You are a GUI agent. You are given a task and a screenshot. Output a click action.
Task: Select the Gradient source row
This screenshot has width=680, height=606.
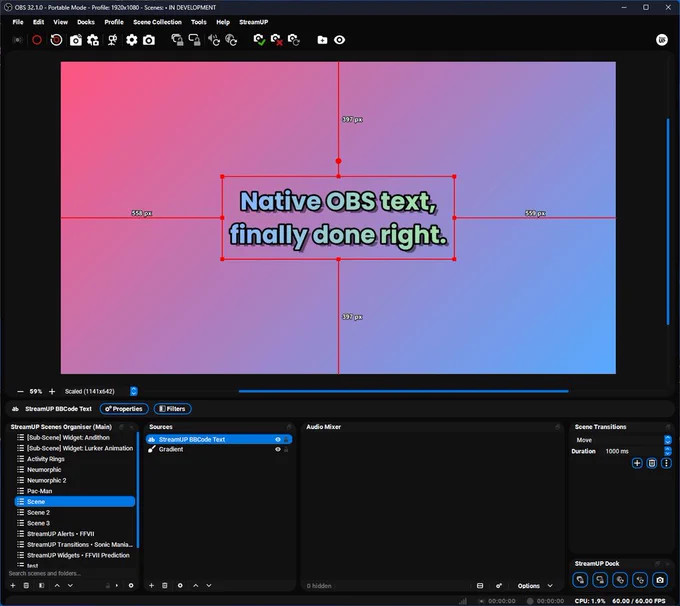[219, 449]
